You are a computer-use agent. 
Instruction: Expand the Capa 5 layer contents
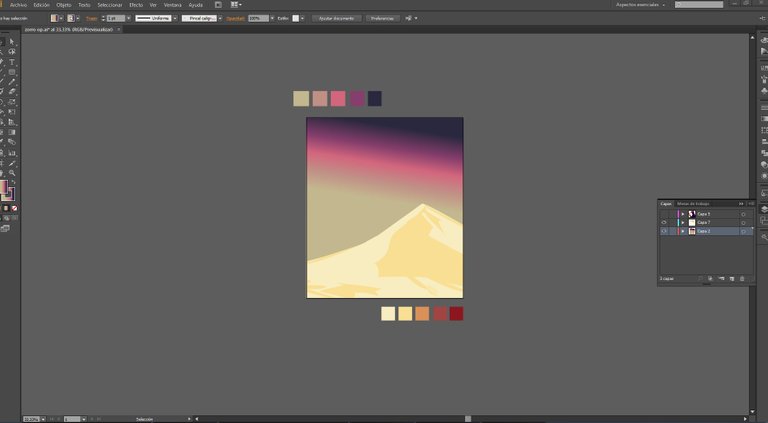coord(683,214)
